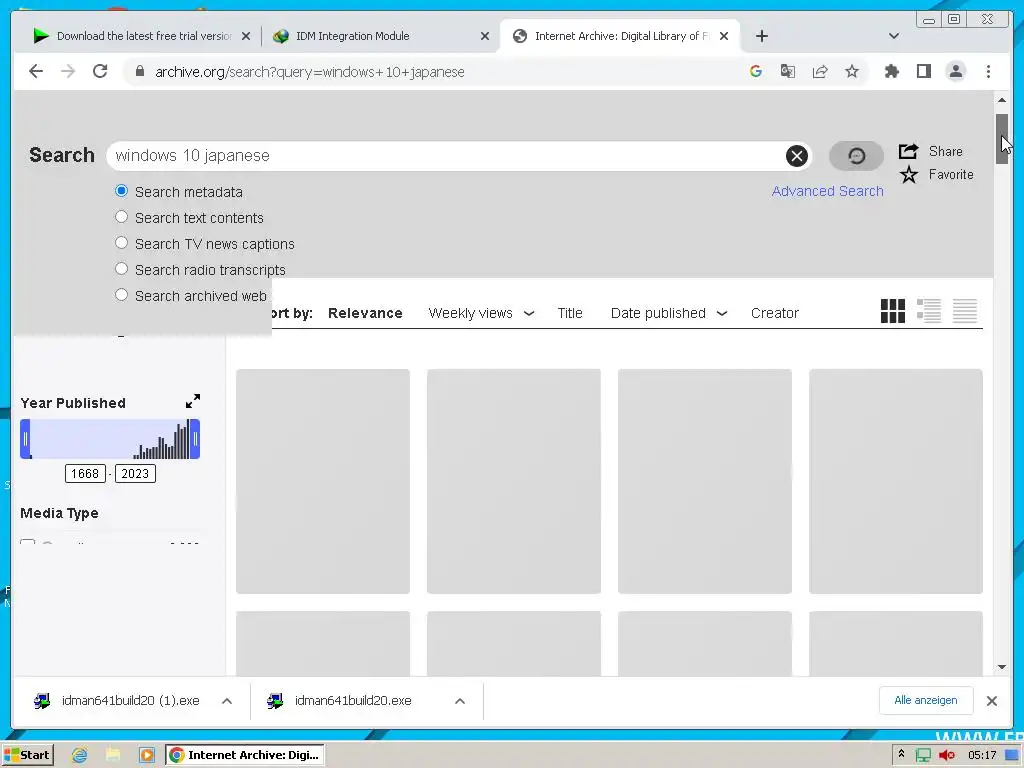Click the page vertical scrollbar thumb
This screenshot has height=768, width=1024.
click(1001, 138)
